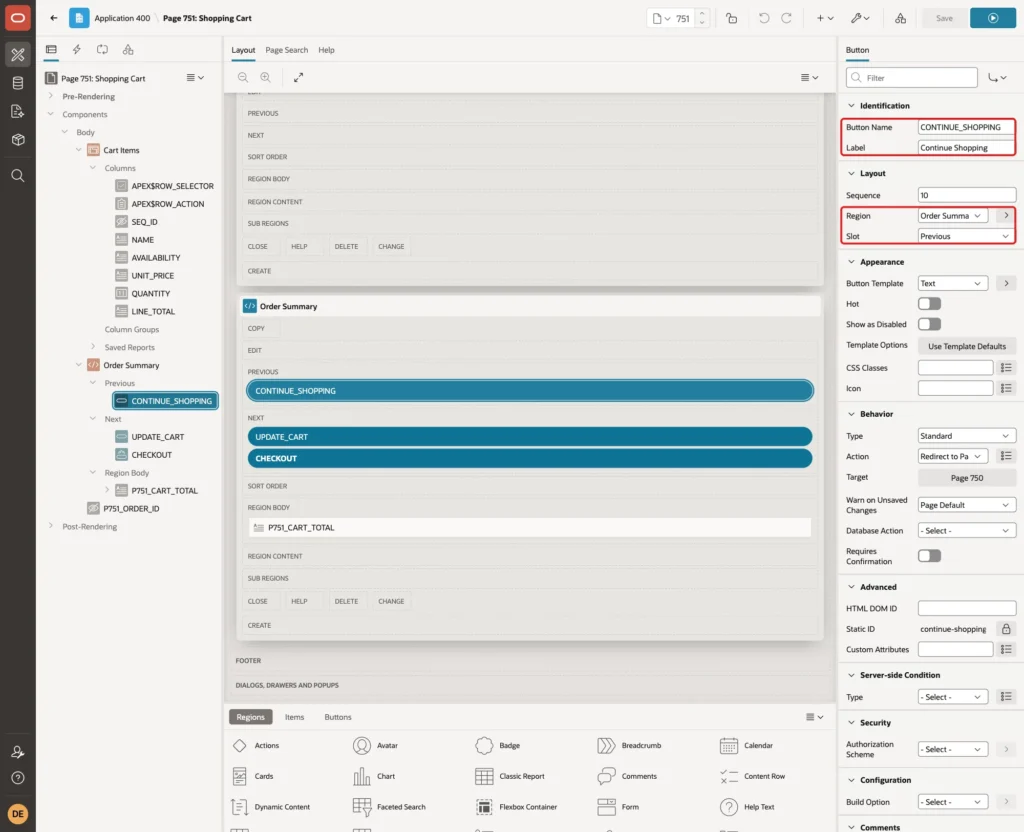Select P751_ORDER_ID in the tree

[131, 509]
